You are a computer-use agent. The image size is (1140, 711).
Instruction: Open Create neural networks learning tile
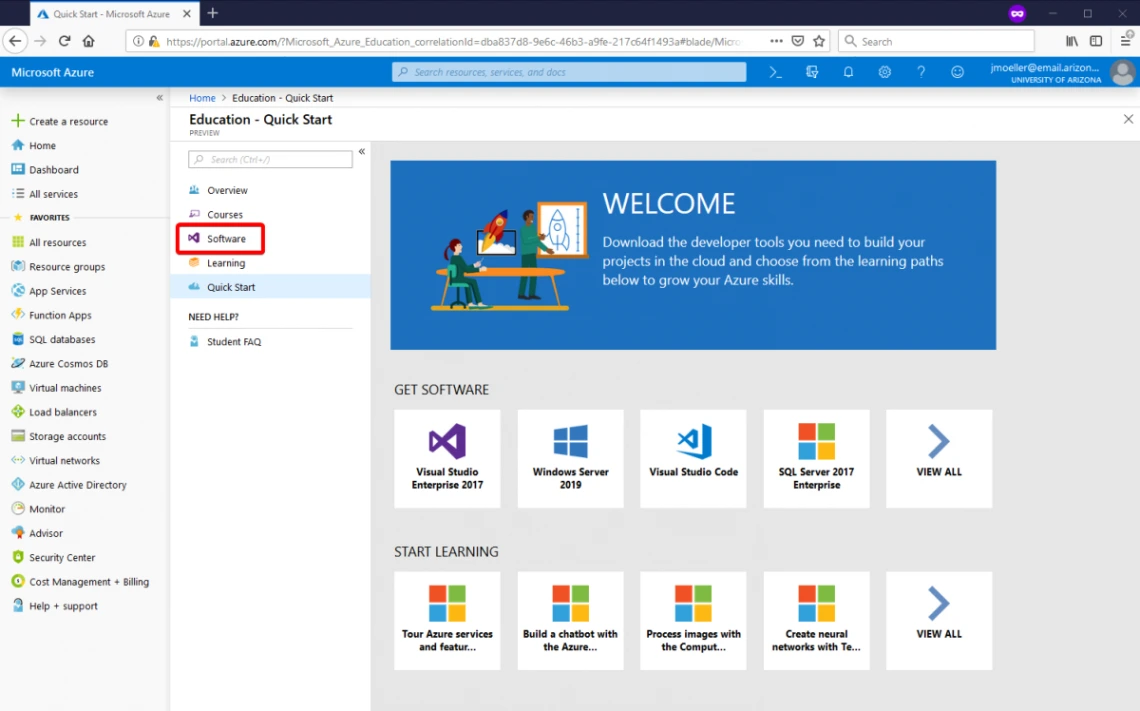coord(816,620)
